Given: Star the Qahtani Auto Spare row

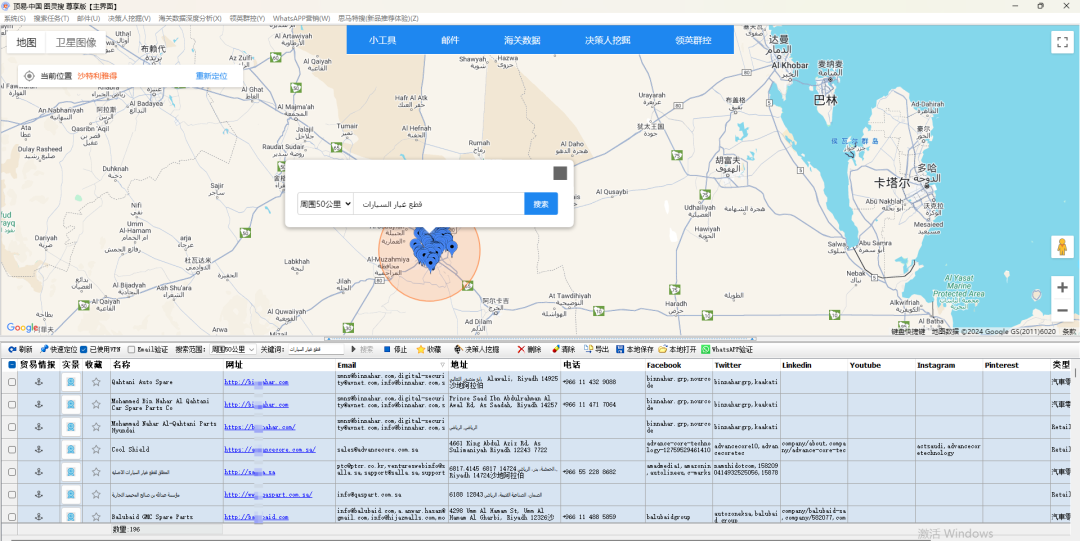Looking at the screenshot, I should tap(96, 382).
